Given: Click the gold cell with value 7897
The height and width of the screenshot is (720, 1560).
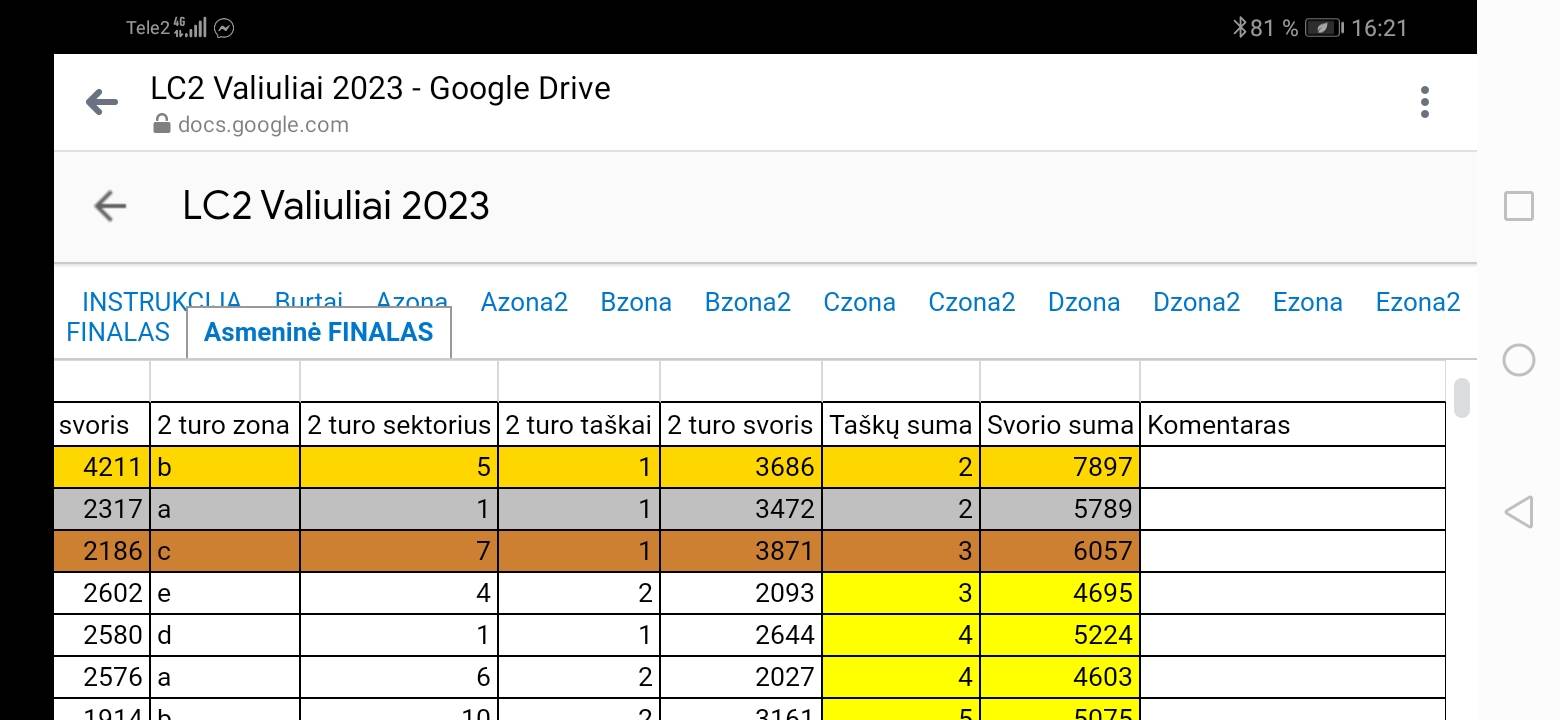Looking at the screenshot, I should pyautogui.click(x=1059, y=467).
